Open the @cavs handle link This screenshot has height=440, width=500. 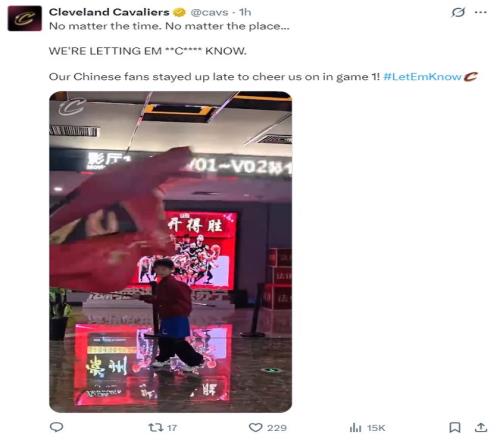[x=209, y=12]
